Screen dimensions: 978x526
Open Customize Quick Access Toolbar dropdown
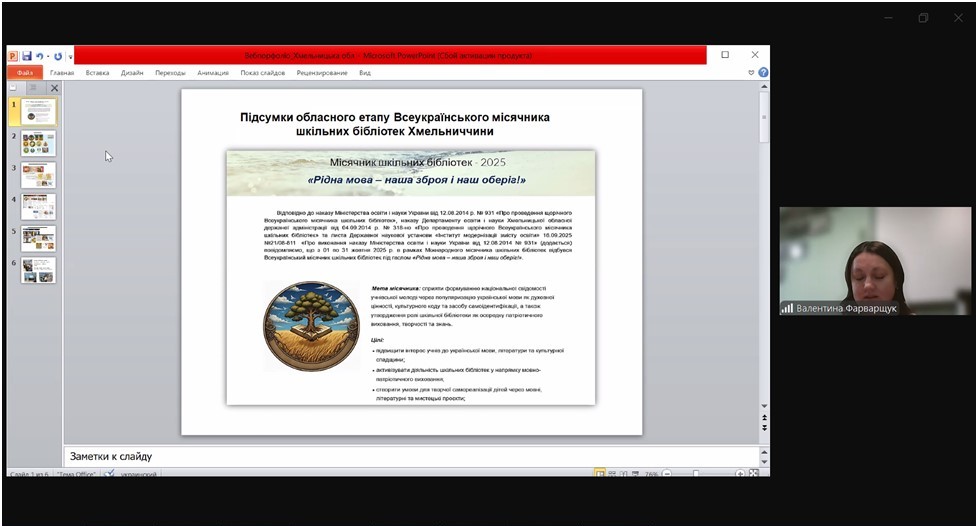[x=70, y=57]
